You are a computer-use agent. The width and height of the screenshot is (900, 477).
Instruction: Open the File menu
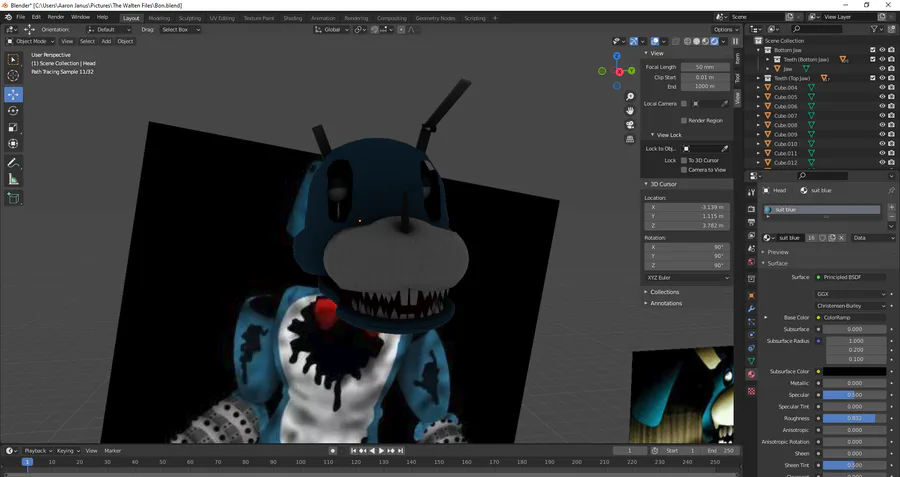[21, 17]
